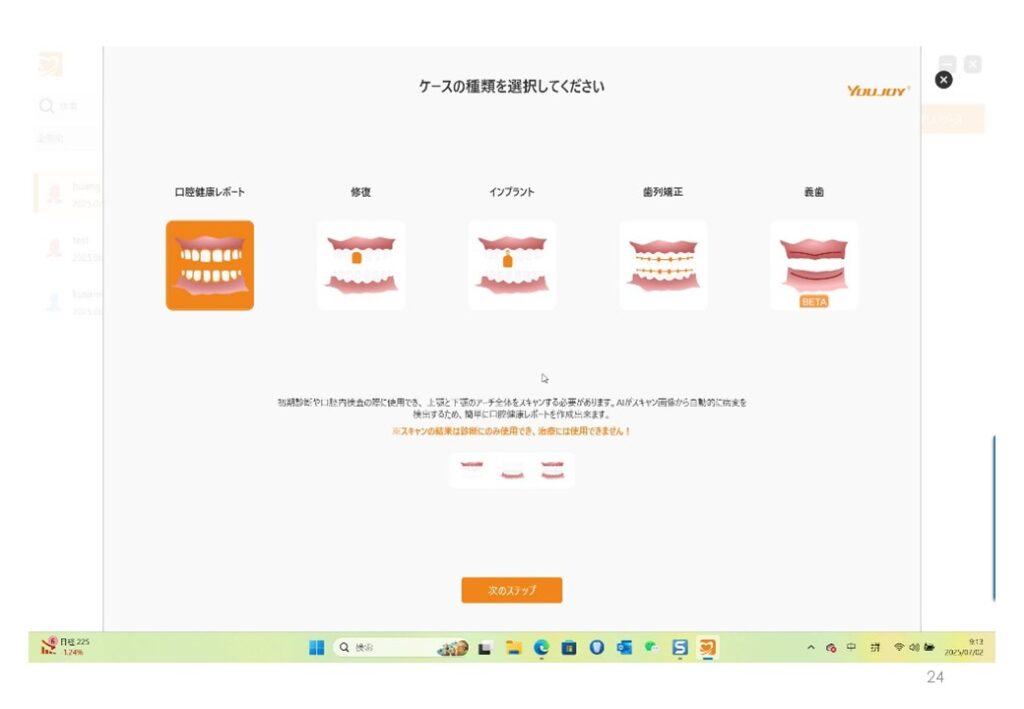Open the Outlook taskbar icon
This screenshot has height=709, width=1024.
[x=624, y=648]
